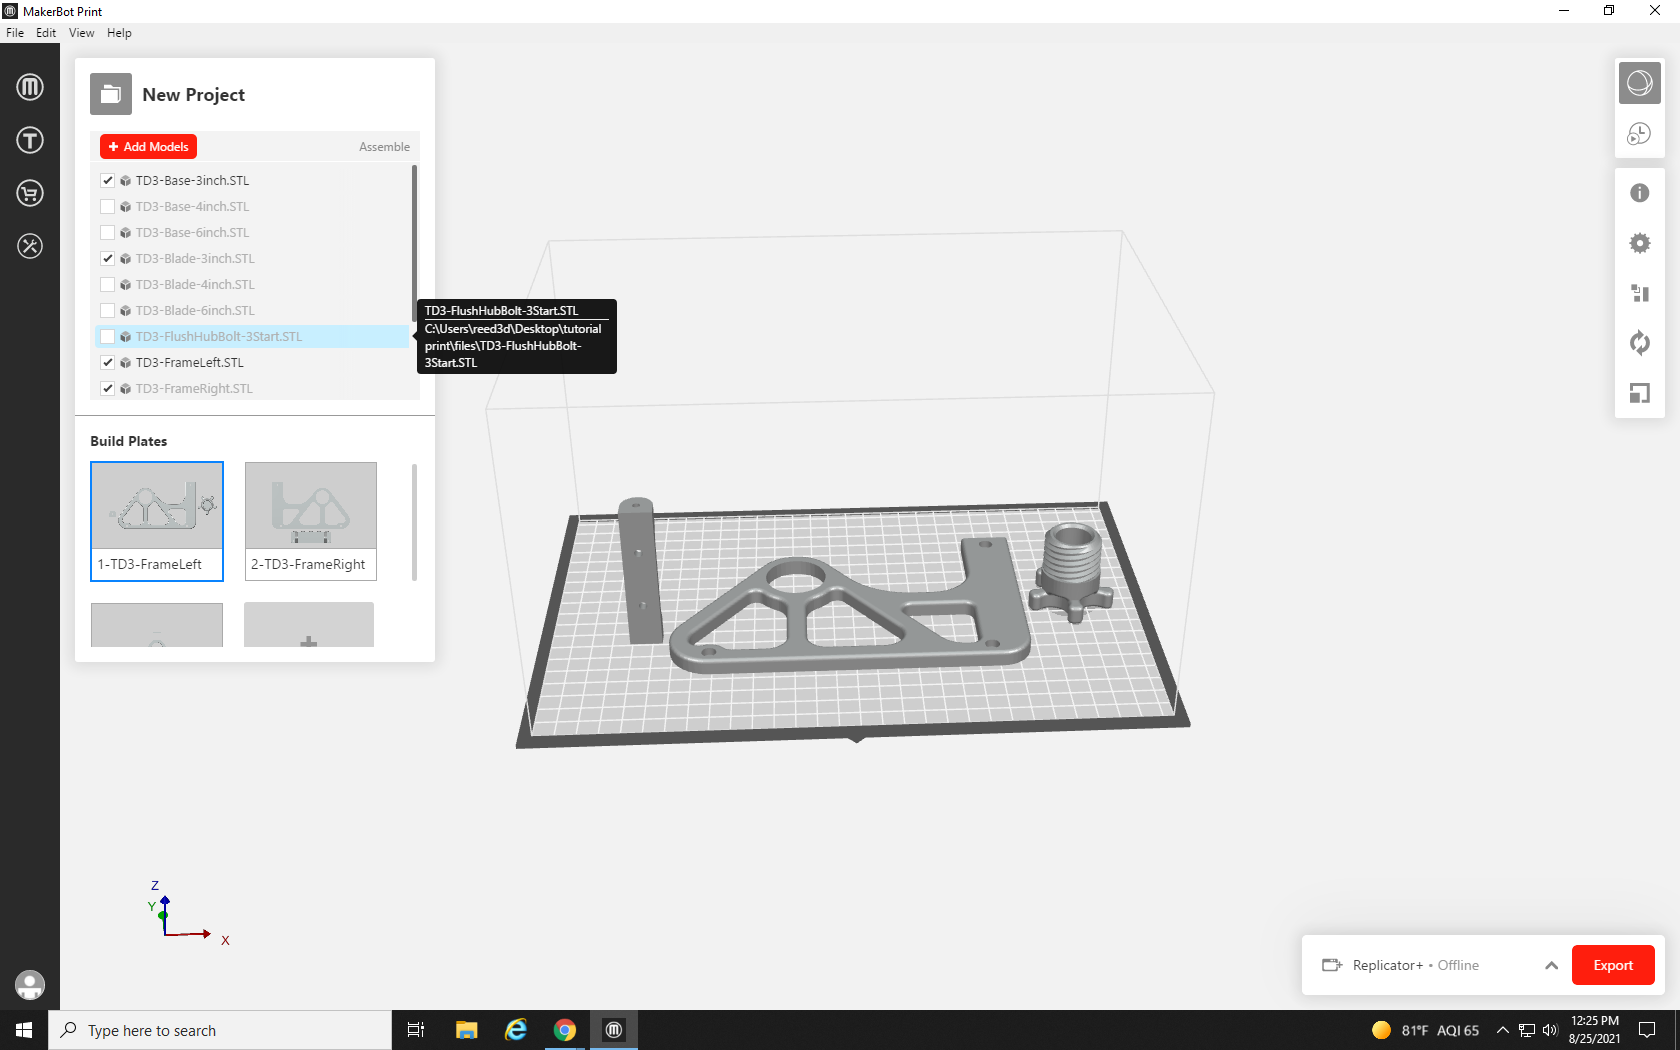This screenshot has height=1050, width=1680.
Task: Uncheck TD3-Base-3inch.STL checkbox
Action: (x=108, y=181)
